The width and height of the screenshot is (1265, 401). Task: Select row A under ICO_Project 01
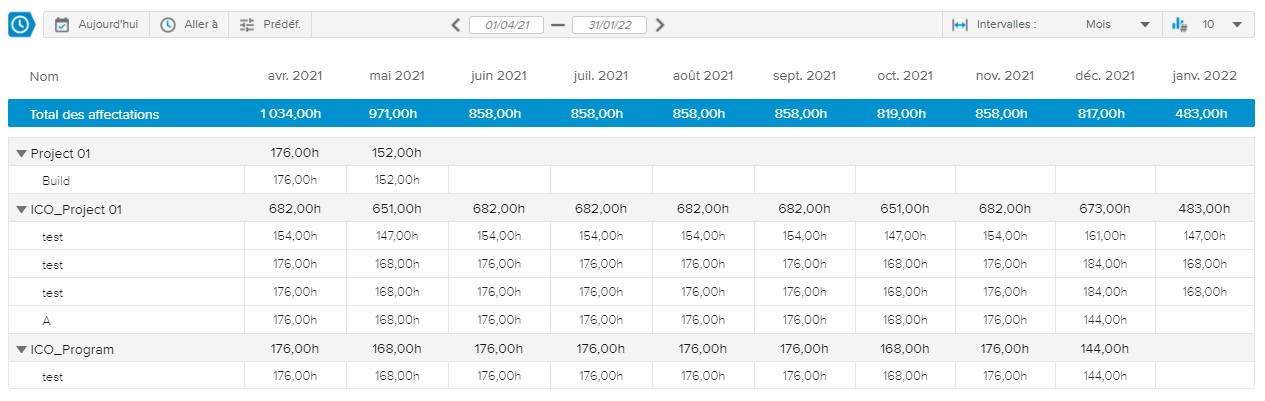47,321
